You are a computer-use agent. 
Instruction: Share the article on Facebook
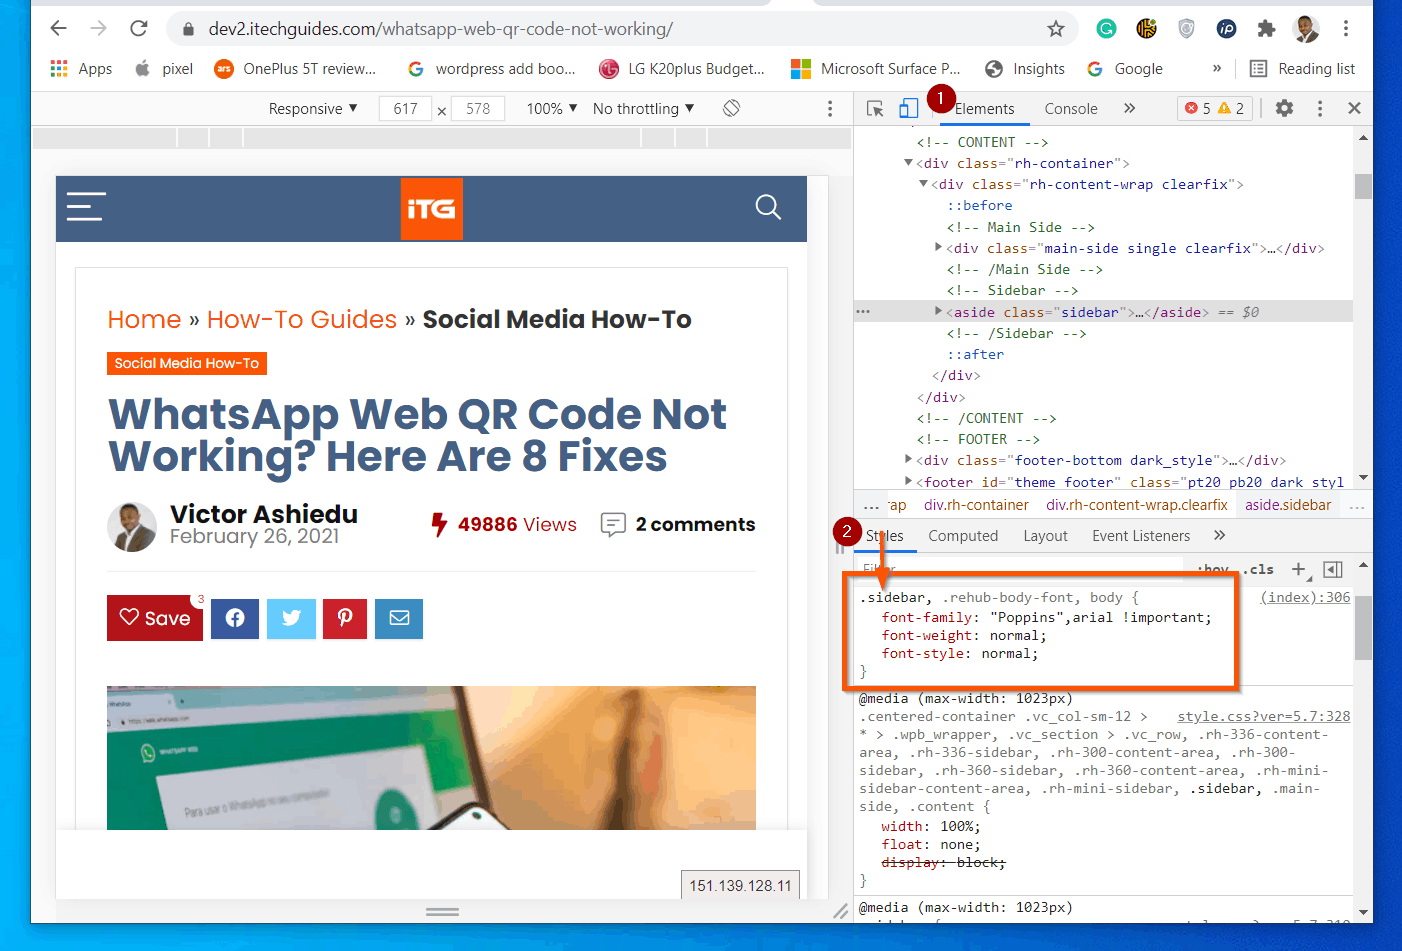point(235,619)
